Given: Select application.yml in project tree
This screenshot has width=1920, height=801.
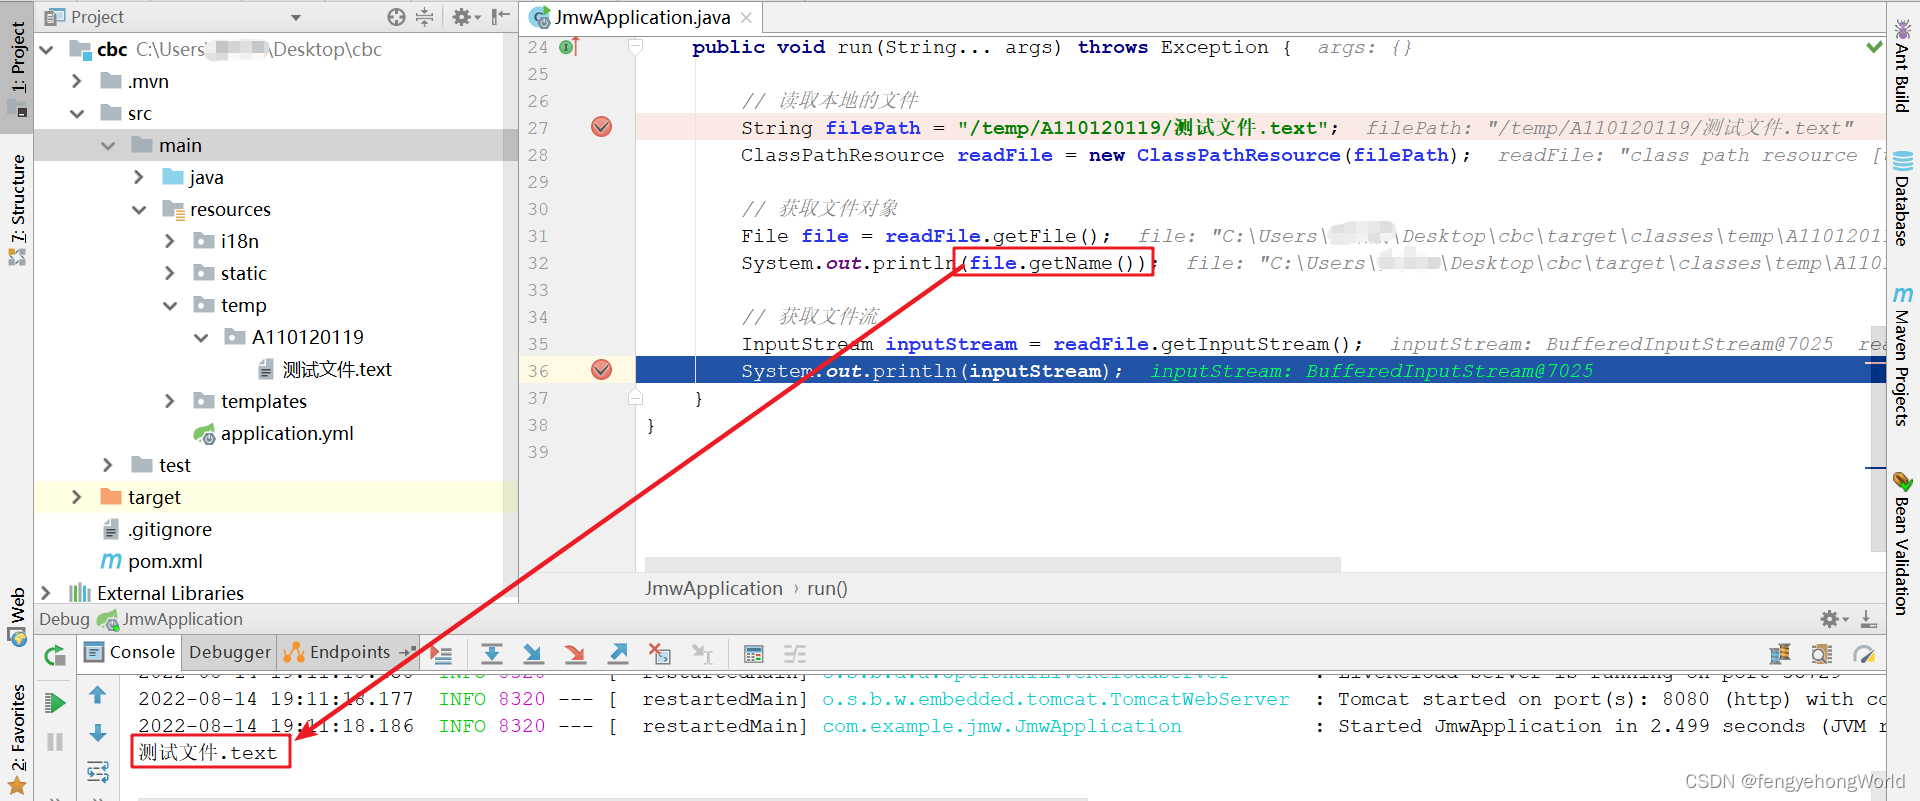Looking at the screenshot, I should click(276, 433).
